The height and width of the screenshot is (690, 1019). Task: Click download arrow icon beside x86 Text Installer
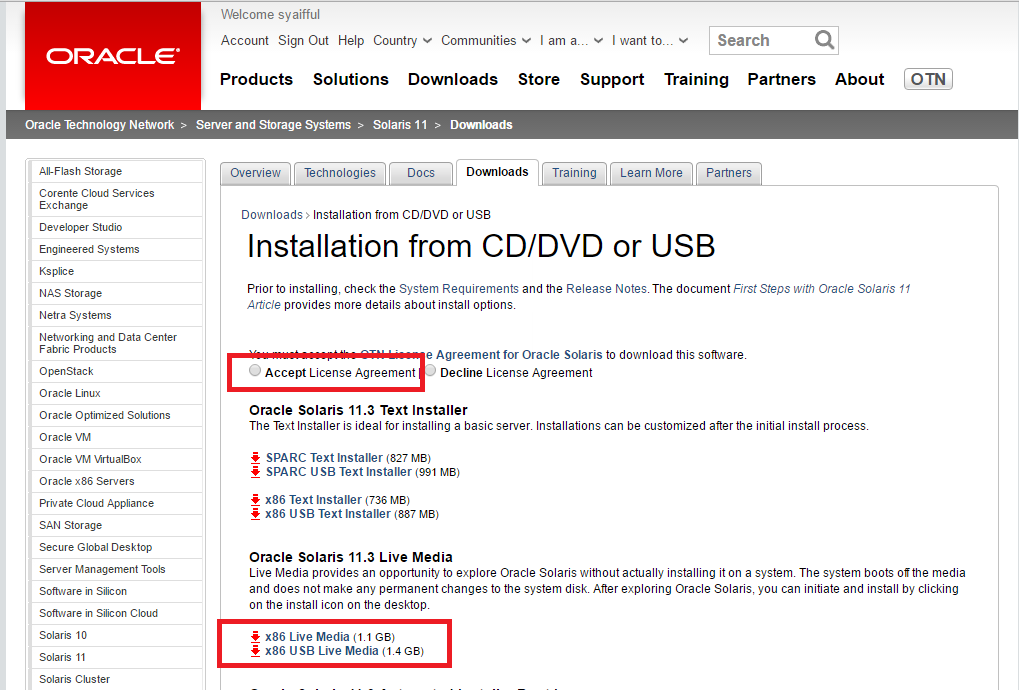(255, 500)
